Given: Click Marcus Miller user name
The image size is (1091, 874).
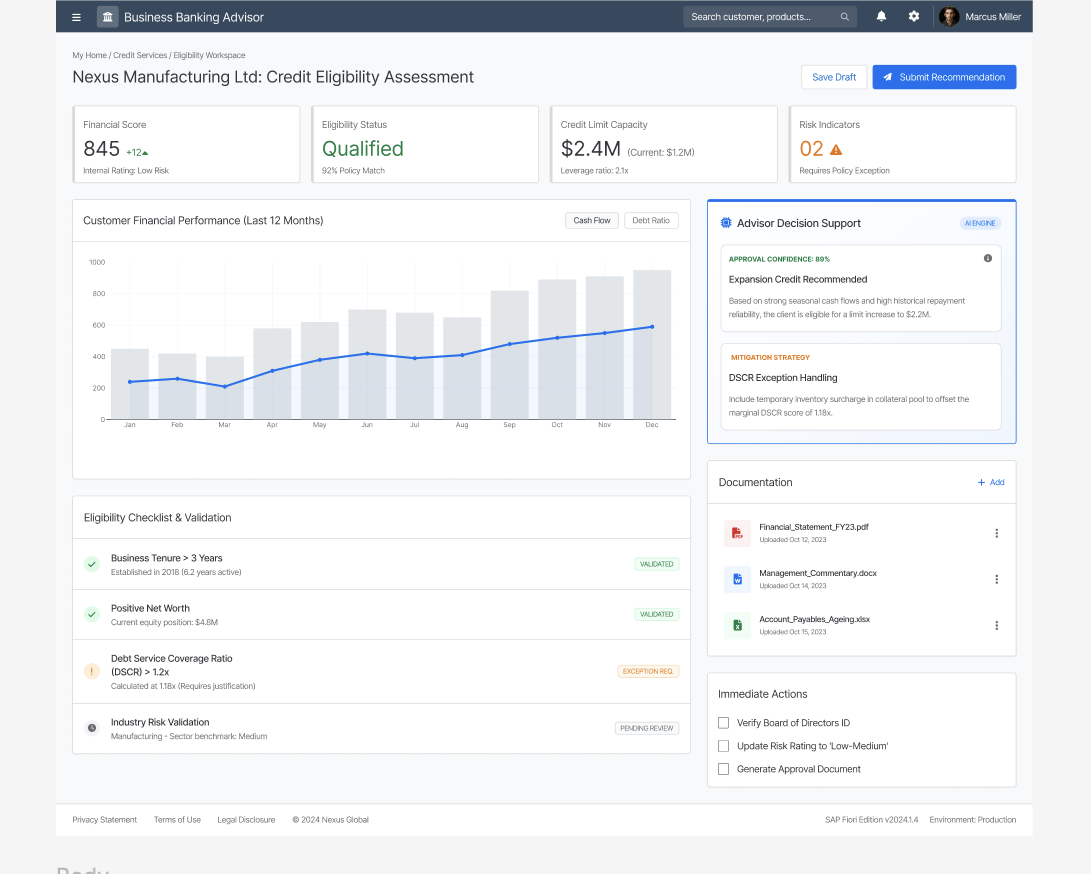Looking at the screenshot, I should click(x=993, y=17).
